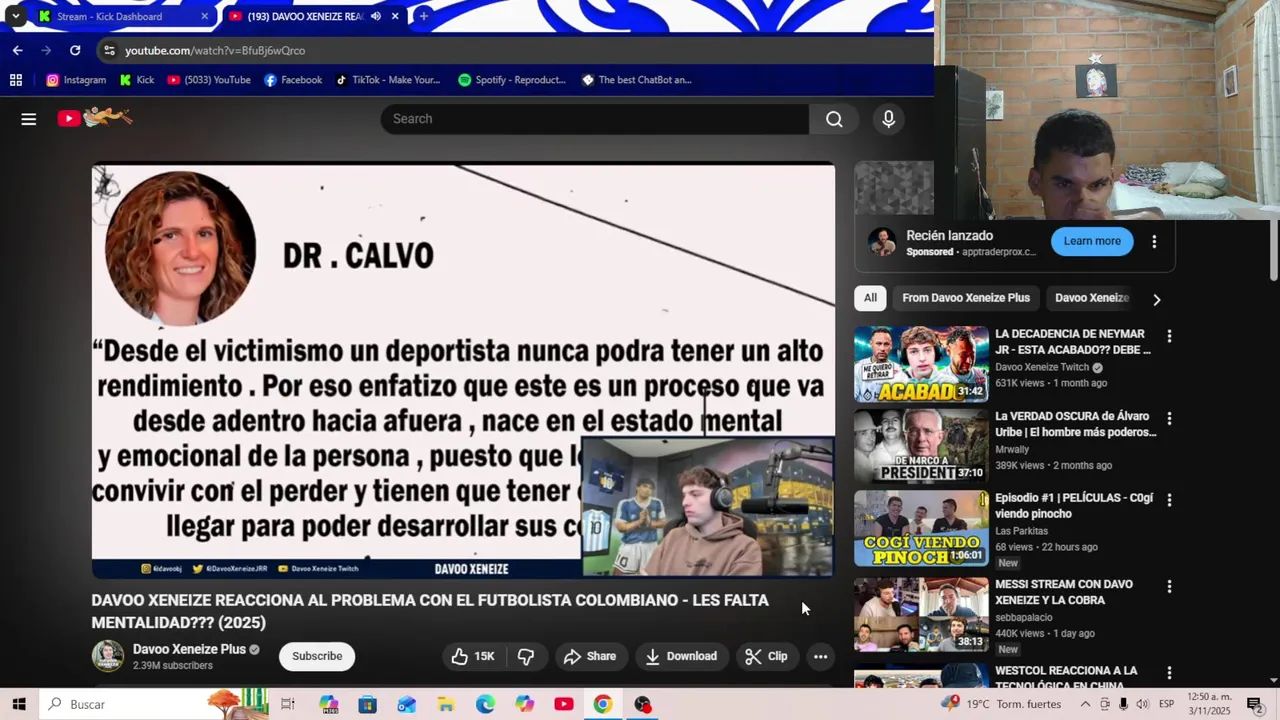Open Microsoft Store on the taskbar
This screenshot has height=720, width=1280.
[x=367, y=704]
